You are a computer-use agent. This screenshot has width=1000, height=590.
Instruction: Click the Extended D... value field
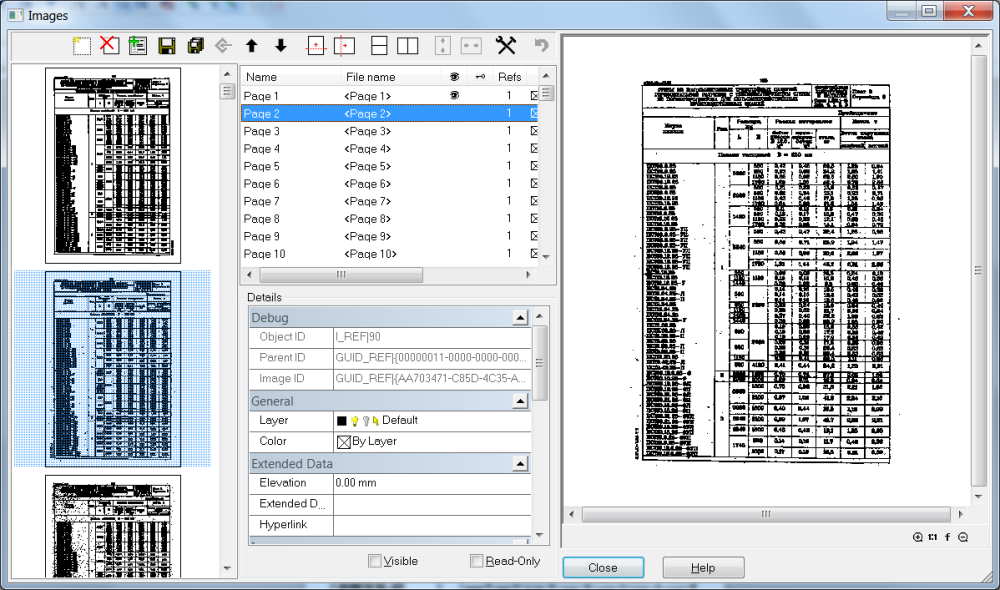coord(432,504)
